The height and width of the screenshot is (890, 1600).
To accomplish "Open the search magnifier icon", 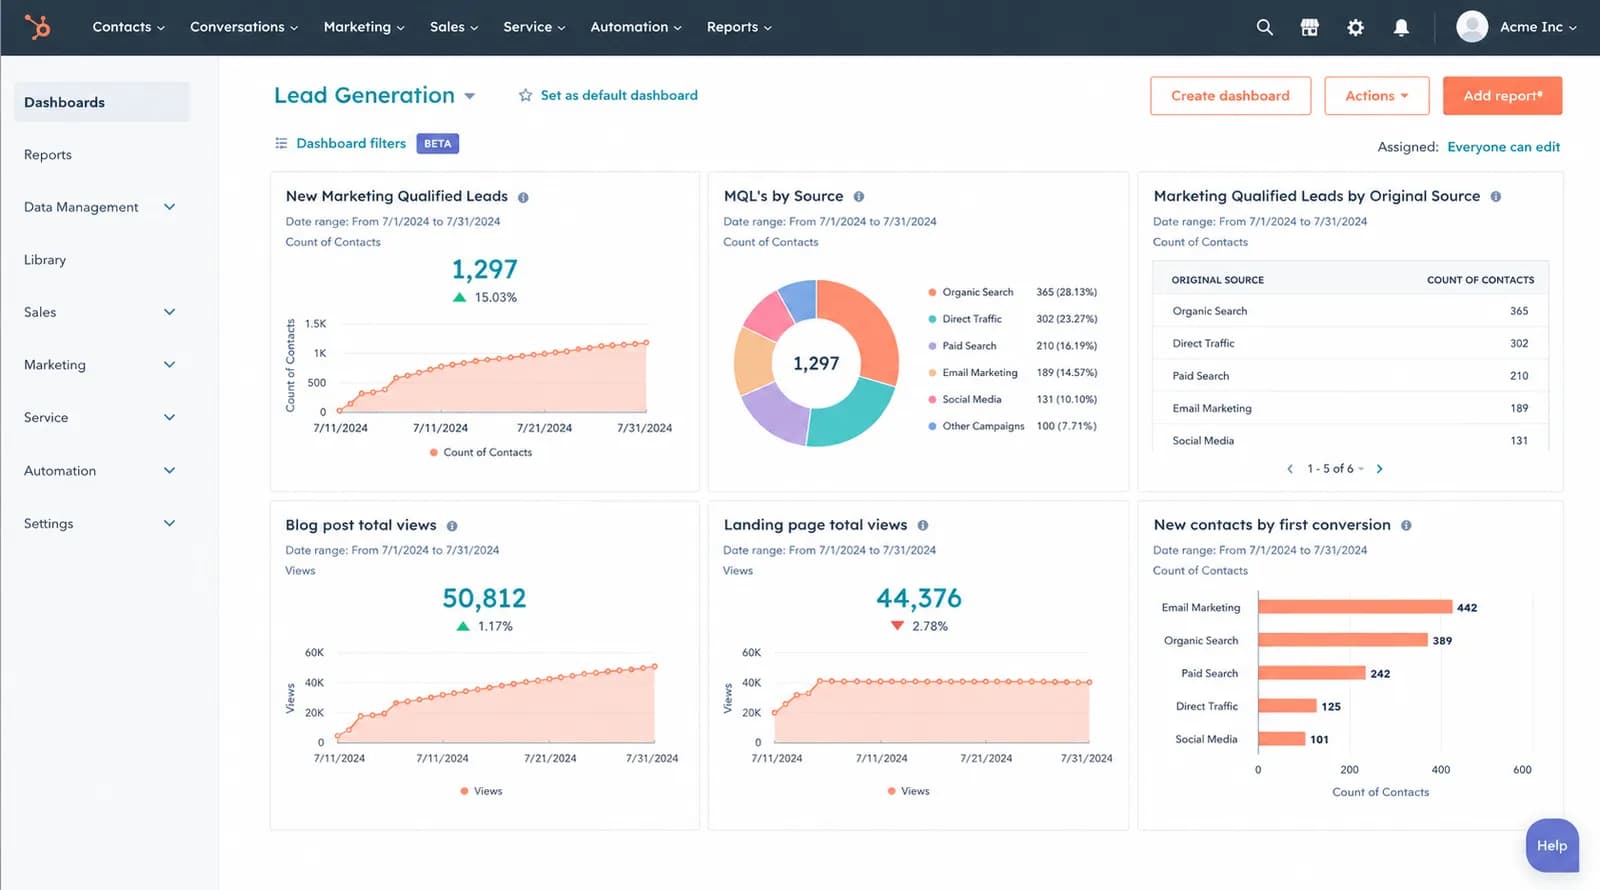I will pyautogui.click(x=1264, y=27).
